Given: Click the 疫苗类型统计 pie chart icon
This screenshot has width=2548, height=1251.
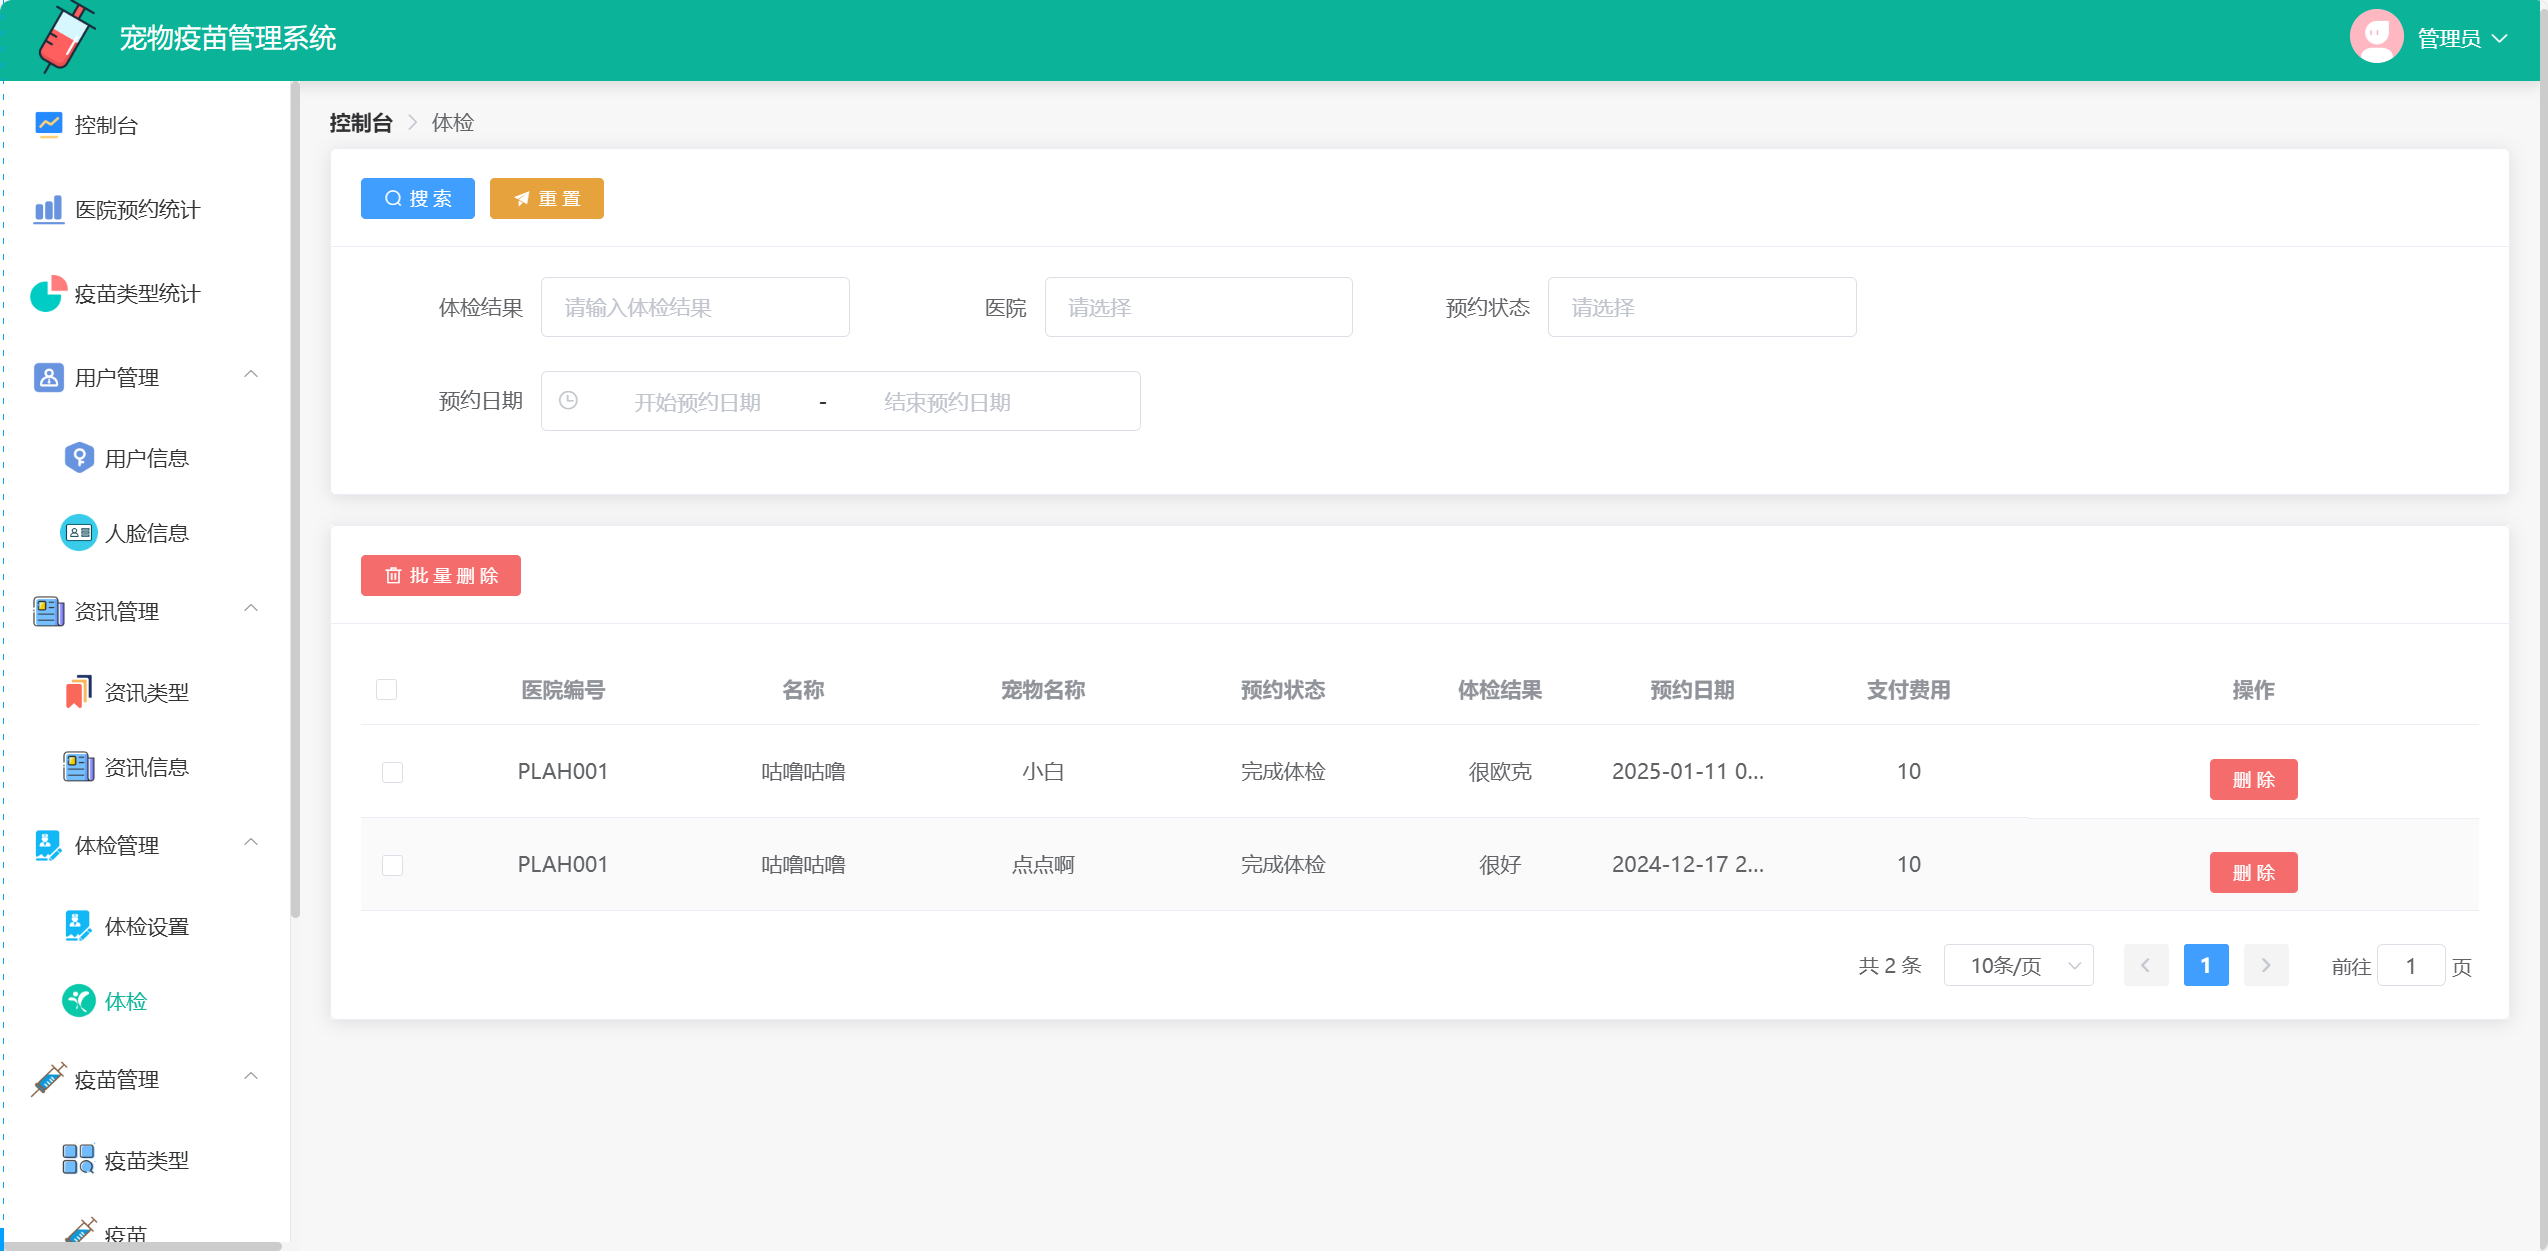Looking at the screenshot, I should [x=48, y=293].
